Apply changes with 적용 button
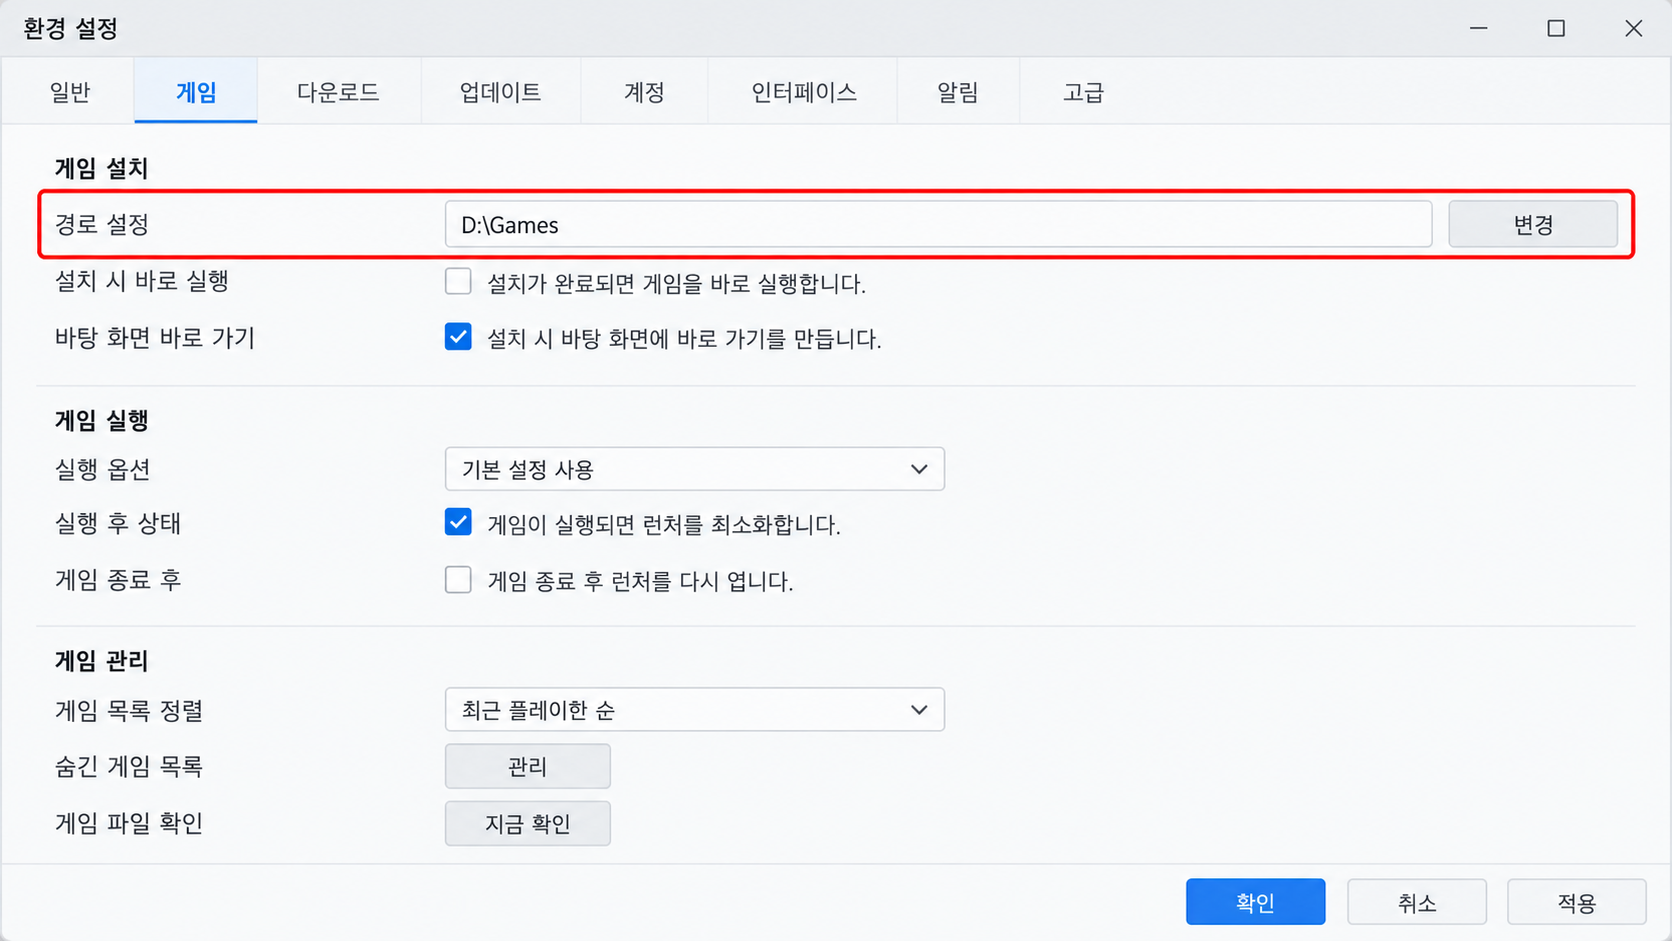The width and height of the screenshot is (1672, 941). coord(1576,902)
